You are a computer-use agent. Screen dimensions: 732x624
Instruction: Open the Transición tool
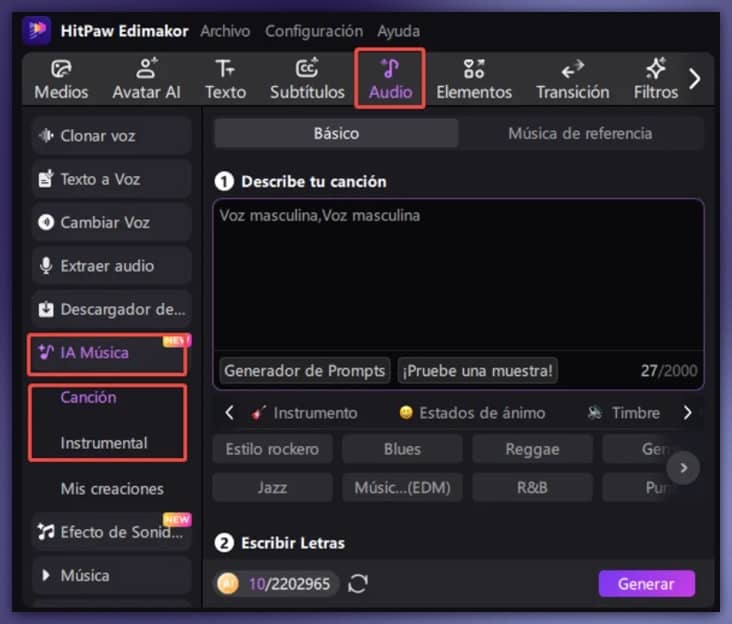[x=572, y=79]
